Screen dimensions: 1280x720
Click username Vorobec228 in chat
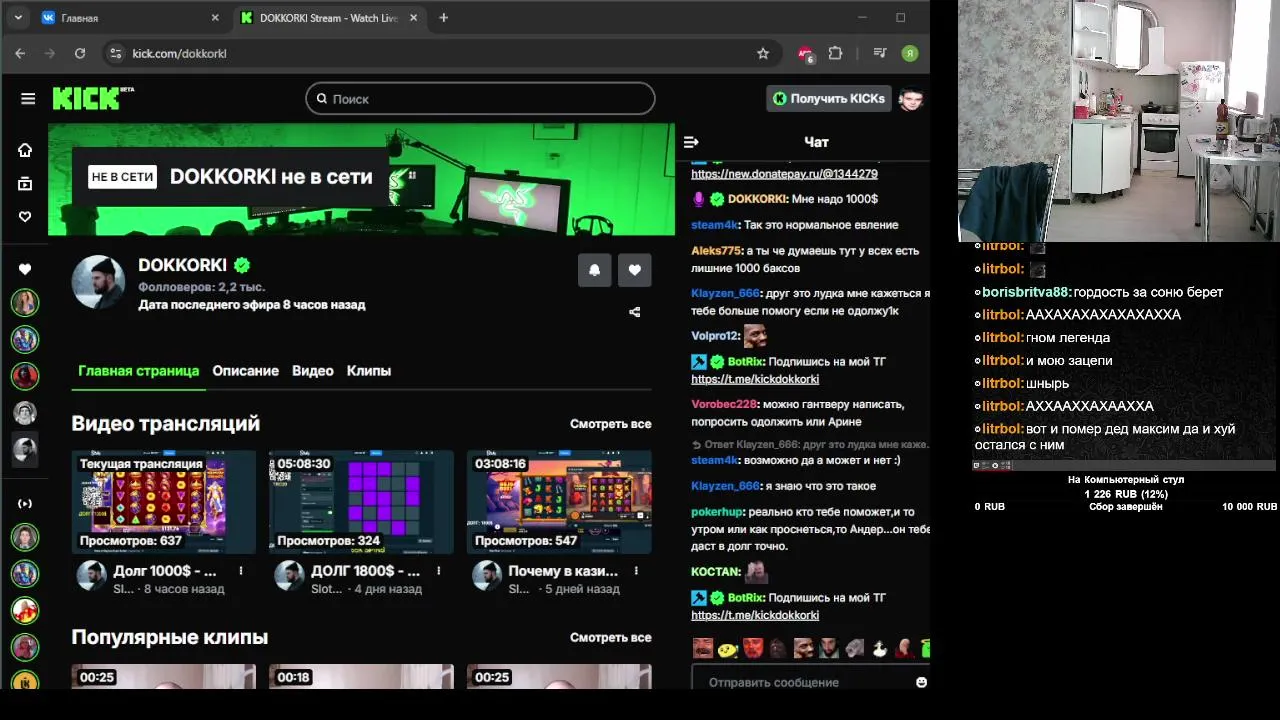[724, 404]
